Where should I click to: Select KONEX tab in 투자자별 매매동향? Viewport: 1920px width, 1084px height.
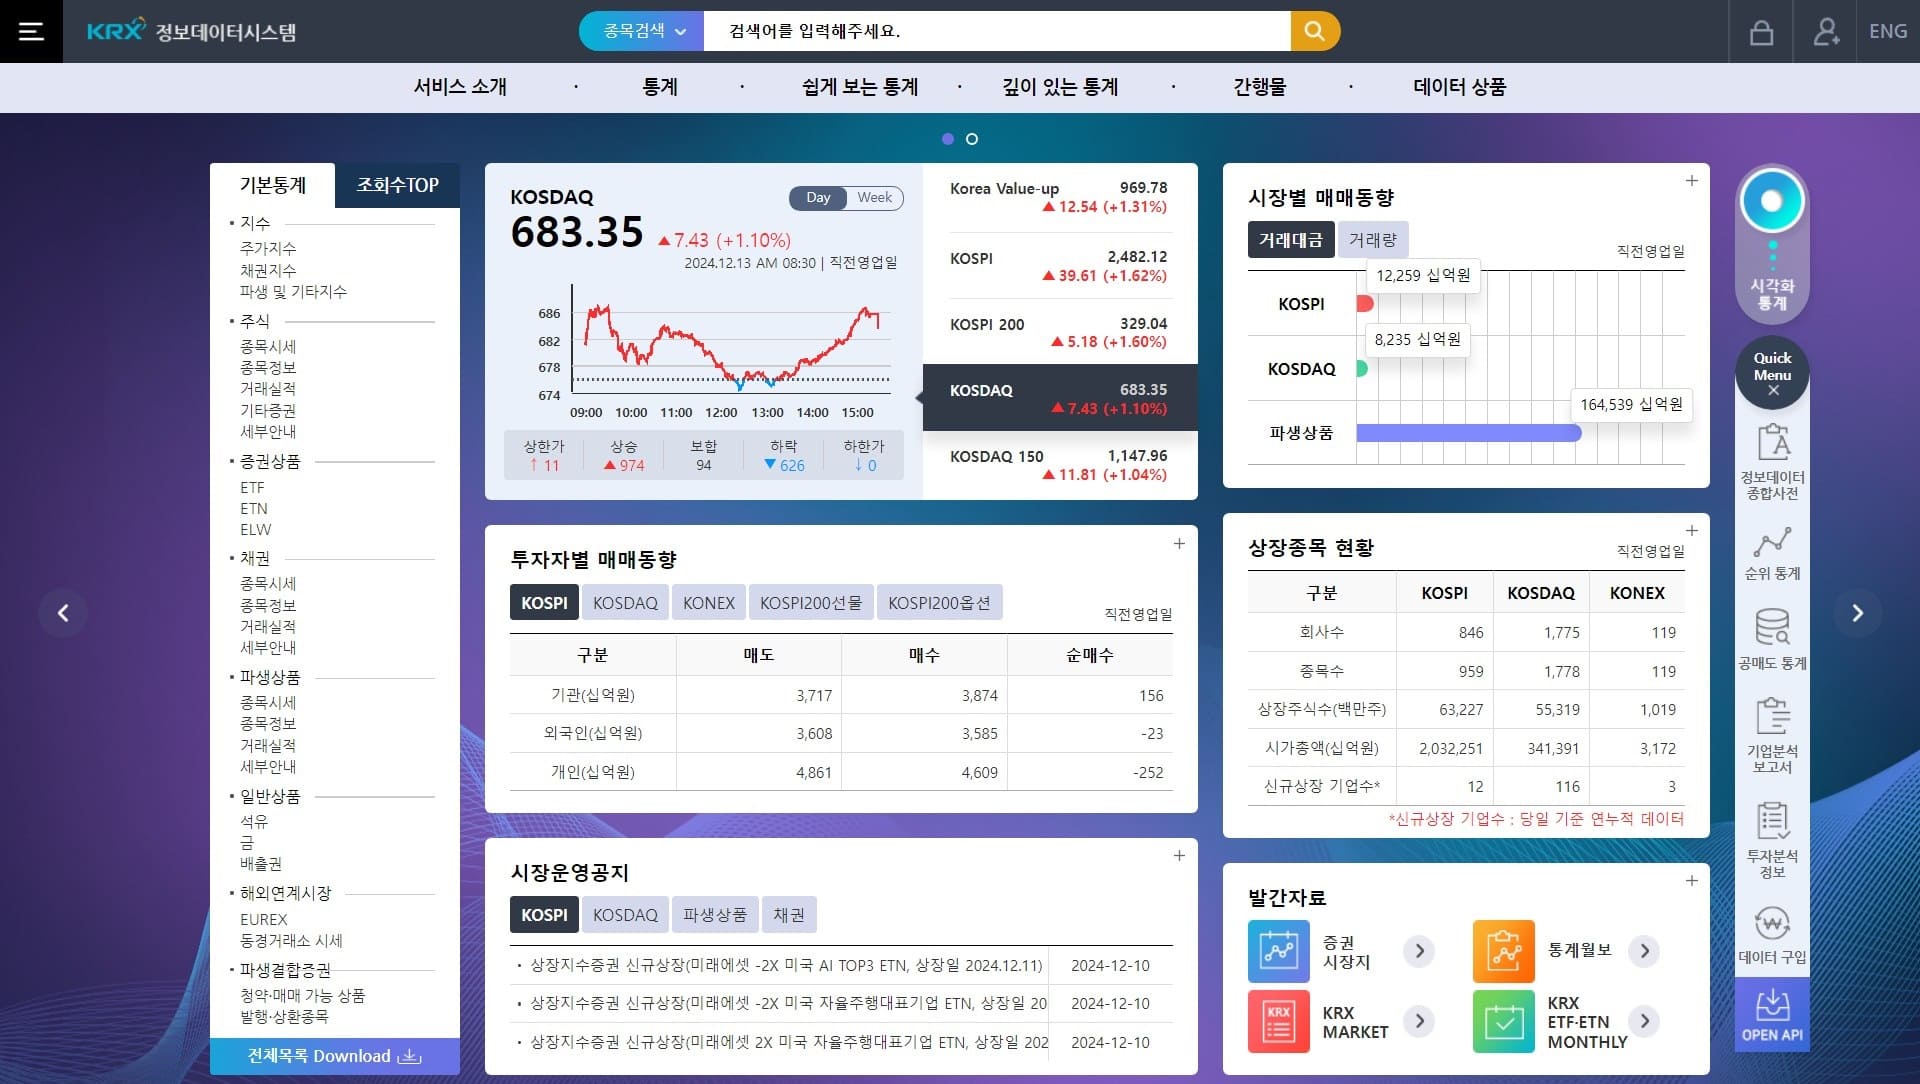709,603
